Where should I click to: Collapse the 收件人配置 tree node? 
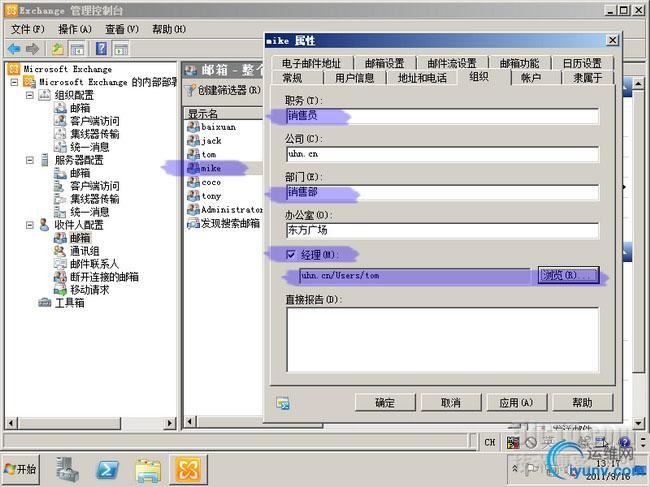point(29,225)
